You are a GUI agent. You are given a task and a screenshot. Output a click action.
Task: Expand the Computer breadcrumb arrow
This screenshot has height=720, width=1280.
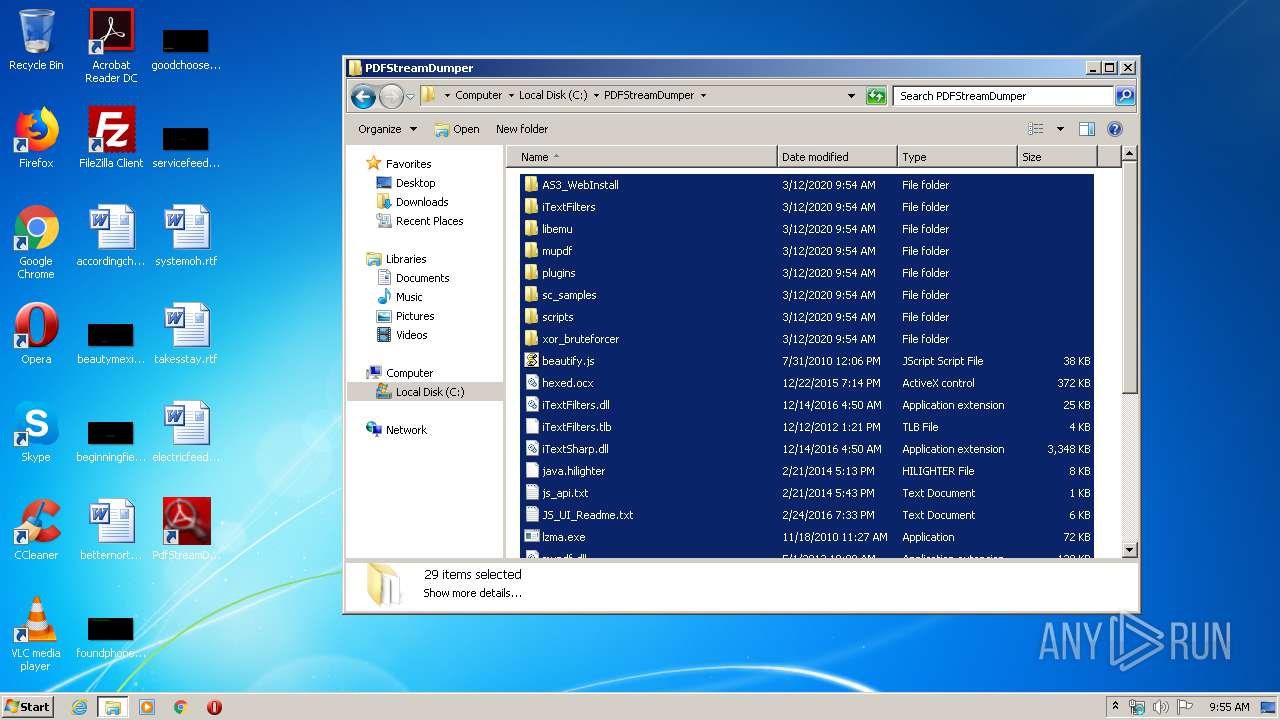point(511,96)
